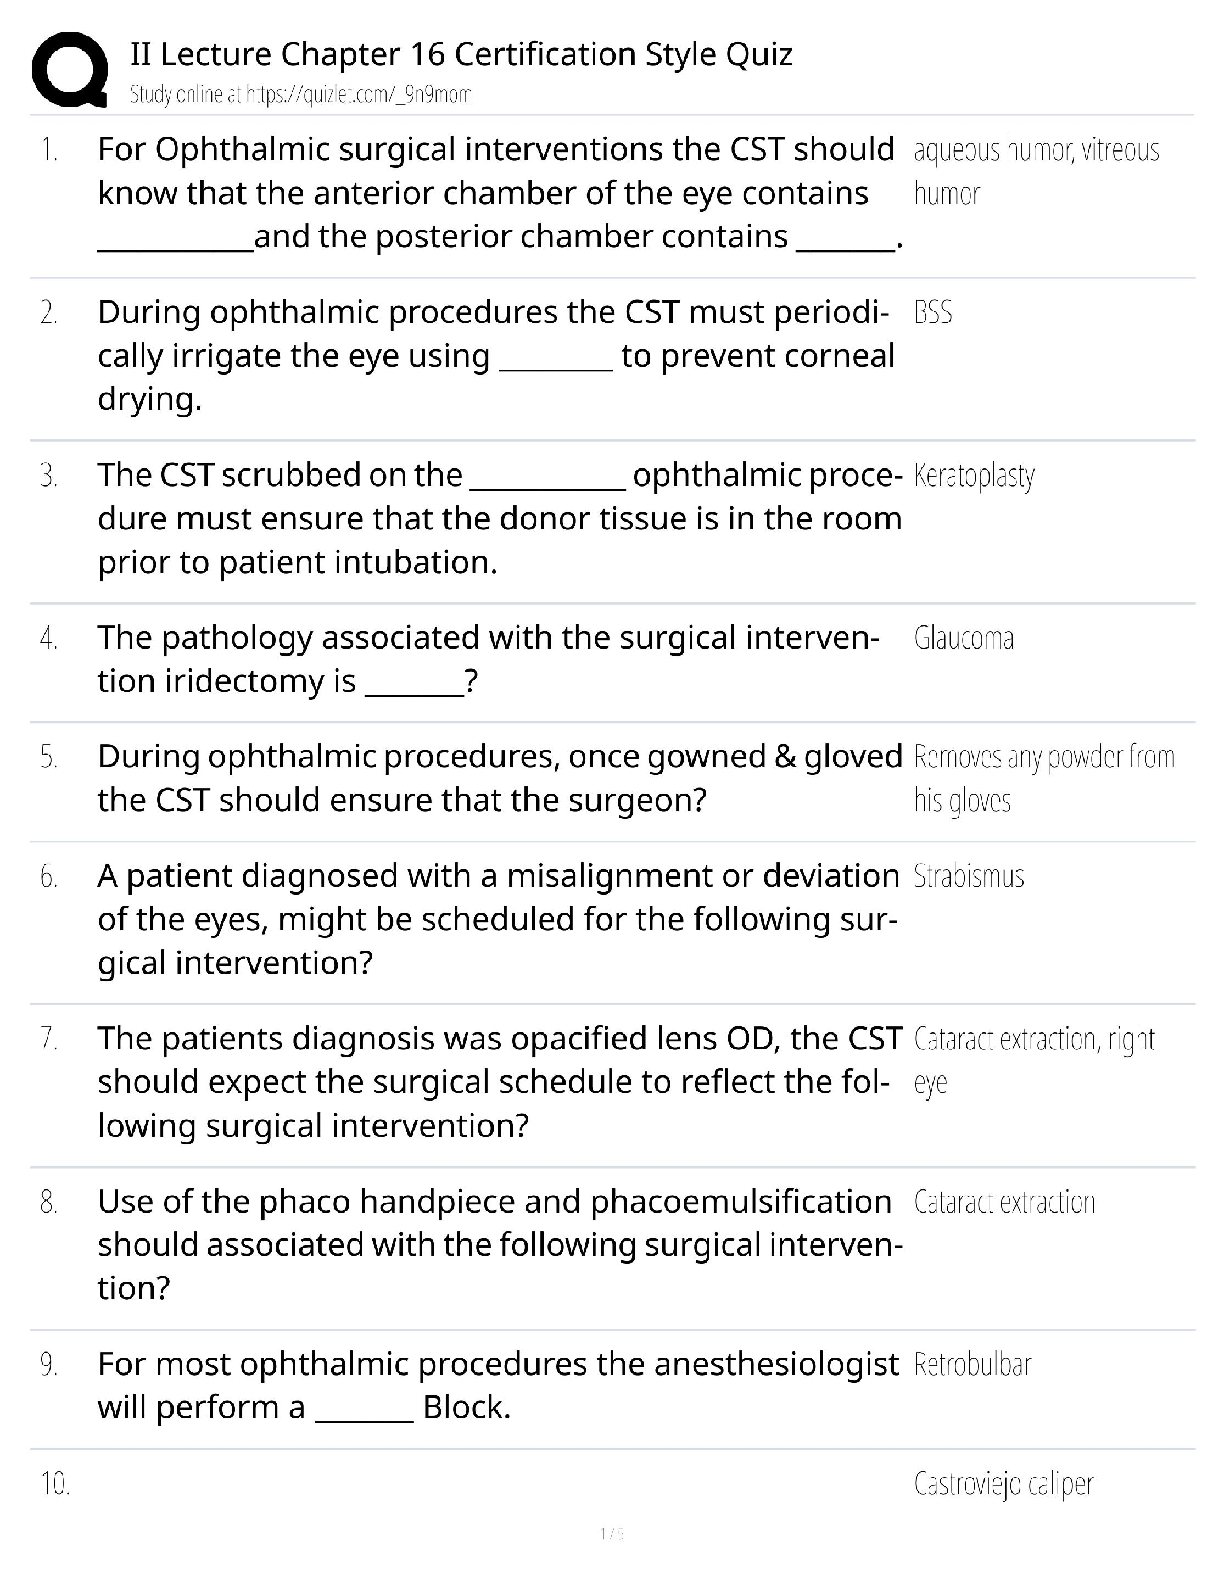The height and width of the screenshot is (1584, 1224).
Task: Select question 5 about gowned and gloved
Action: (499, 778)
